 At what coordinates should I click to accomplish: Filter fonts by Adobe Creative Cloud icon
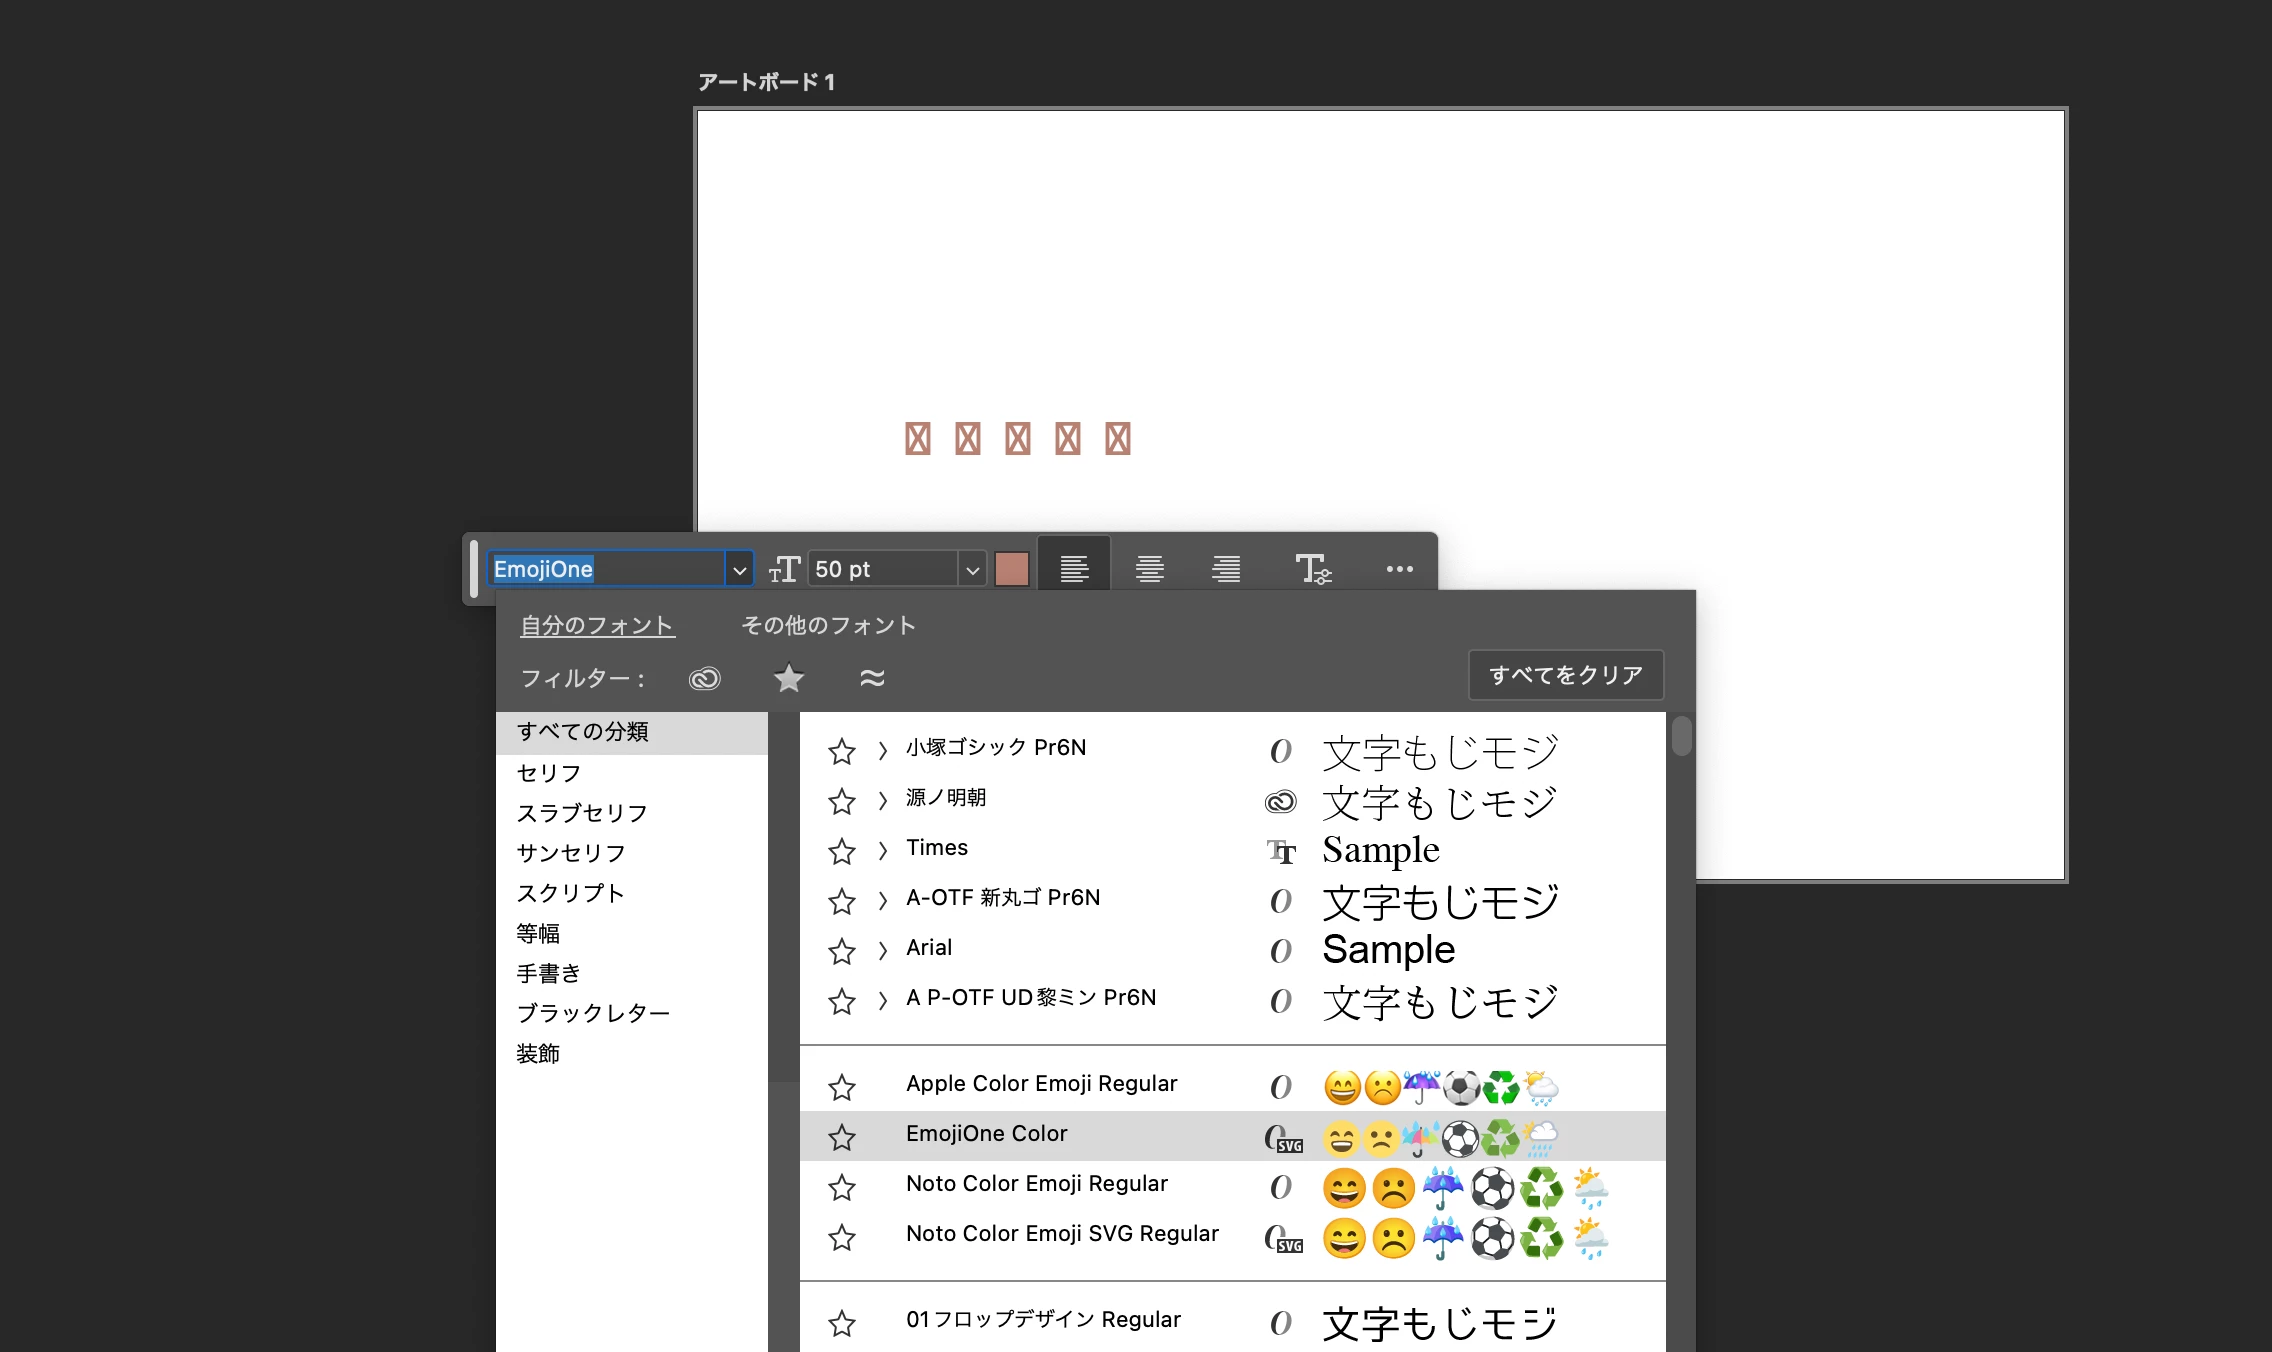point(705,679)
